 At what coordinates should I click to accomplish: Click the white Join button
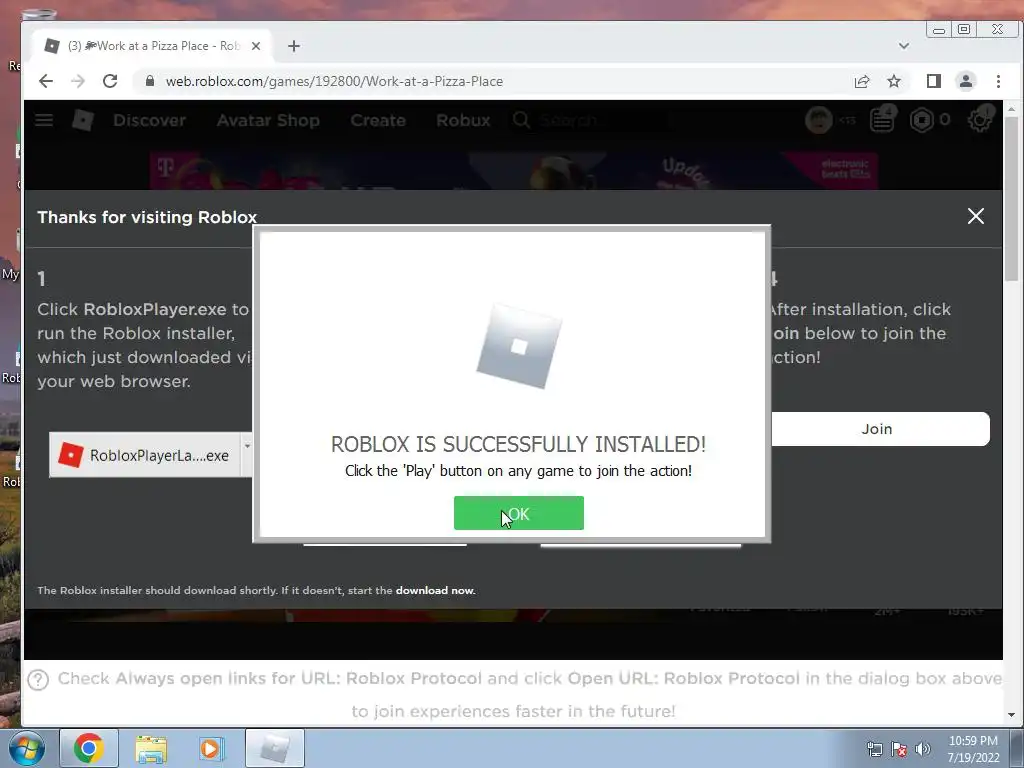880,429
